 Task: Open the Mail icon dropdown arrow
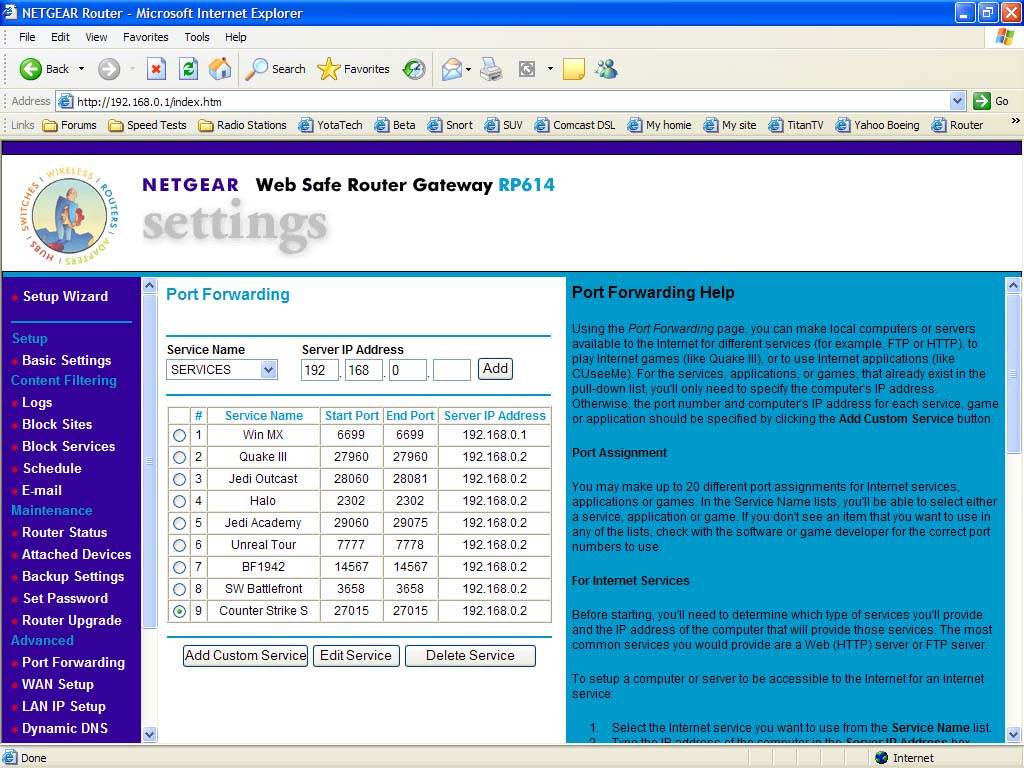pyautogui.click(x=468, y=69)
